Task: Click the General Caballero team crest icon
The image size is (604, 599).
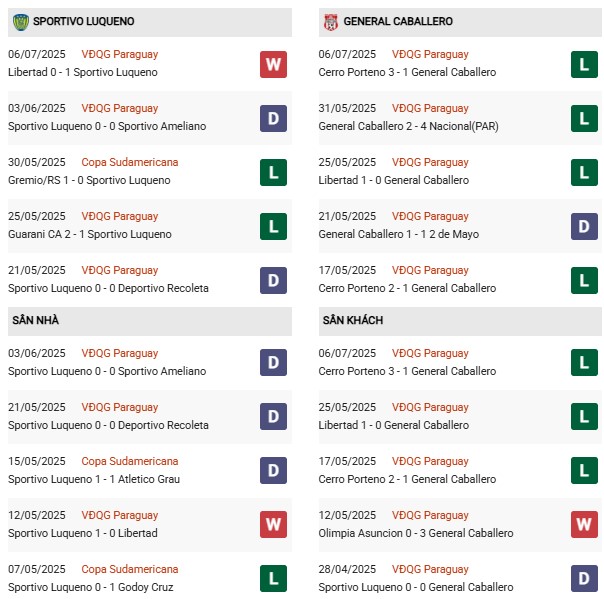Action: click(x=330, y=21)
